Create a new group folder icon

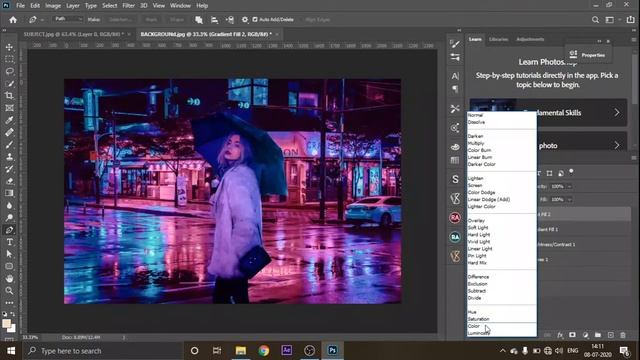(x=598, y=335)
